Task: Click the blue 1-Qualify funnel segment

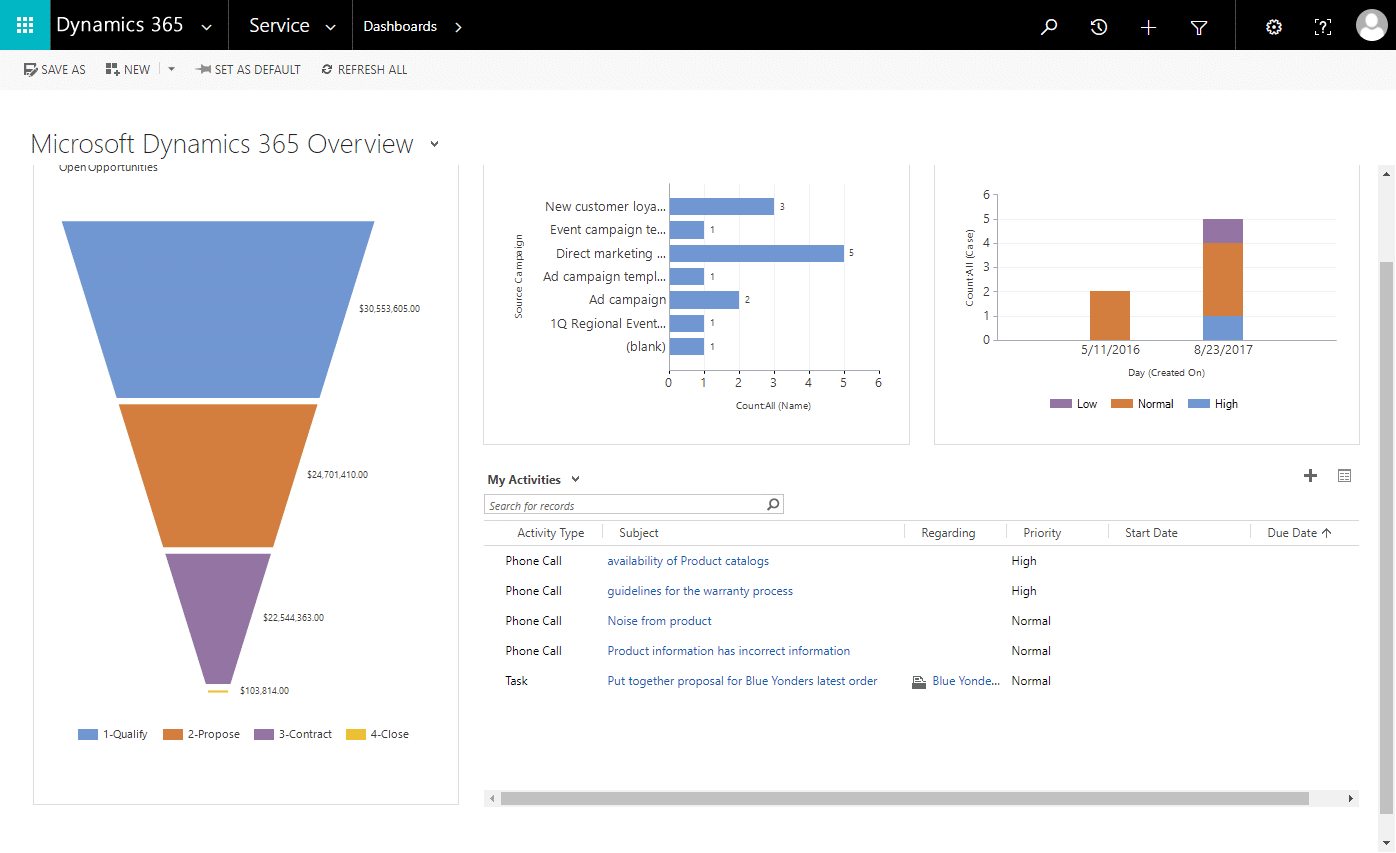Action: click(x=218, y=310)
